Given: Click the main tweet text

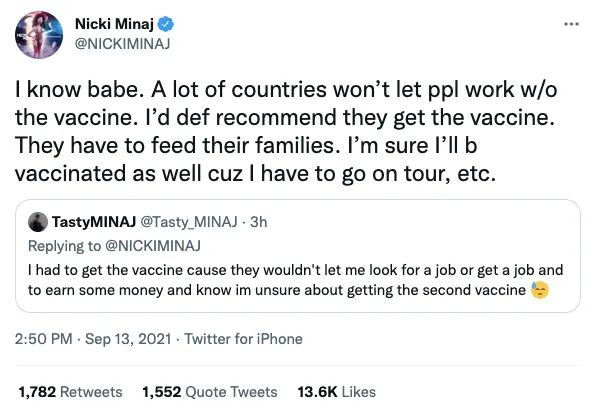Looking at the screenshot, I should [x=286, y=132].
